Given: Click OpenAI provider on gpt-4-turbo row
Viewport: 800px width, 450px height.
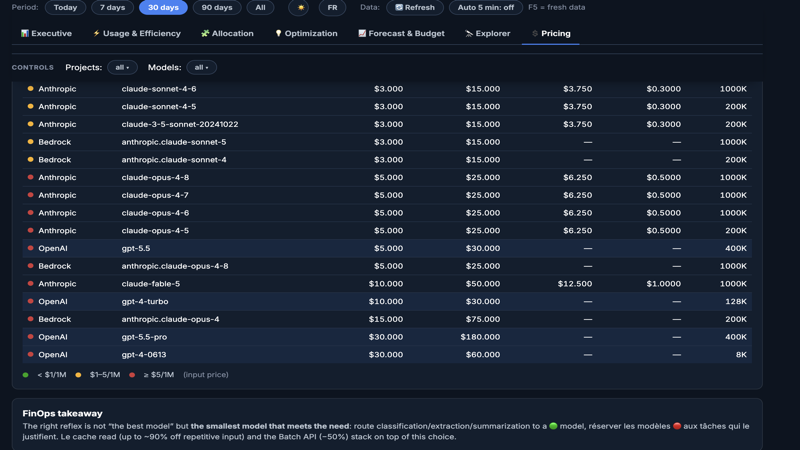Looking at the screenshot, I should [53, 302].
